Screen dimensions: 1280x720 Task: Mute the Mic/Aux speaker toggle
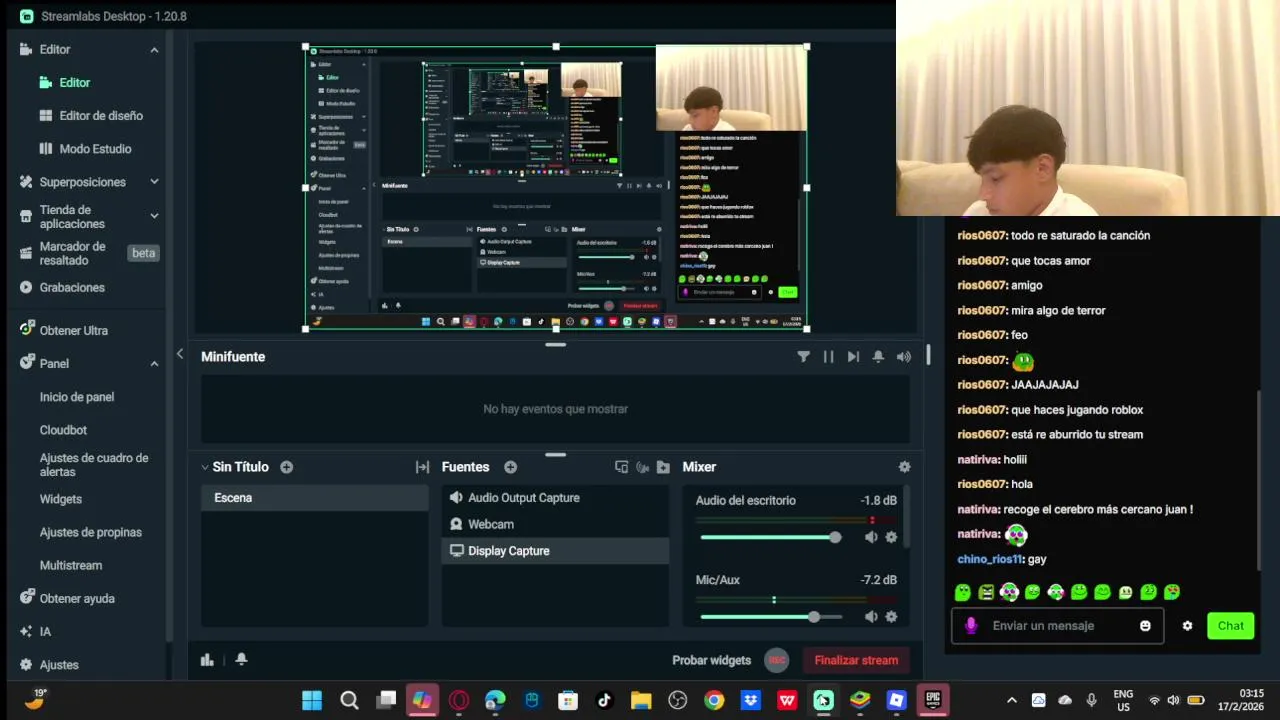(x=871, y=617)
